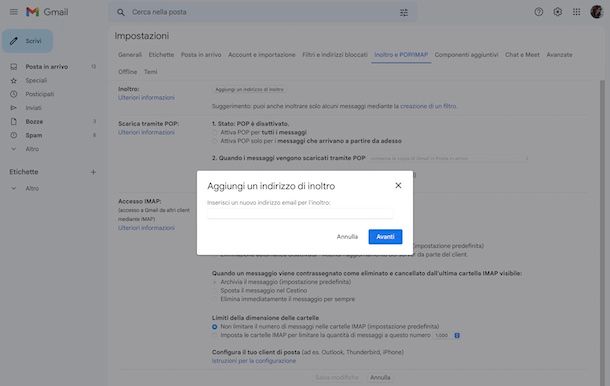Image resolution: width=610 pixels, height=386 pixels.
Task: Click the Gmail logo
Action: (x=47, y=12)
